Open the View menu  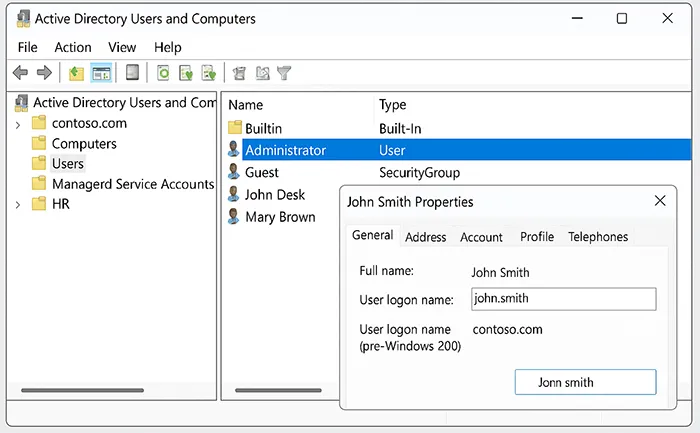coord(122,47)
